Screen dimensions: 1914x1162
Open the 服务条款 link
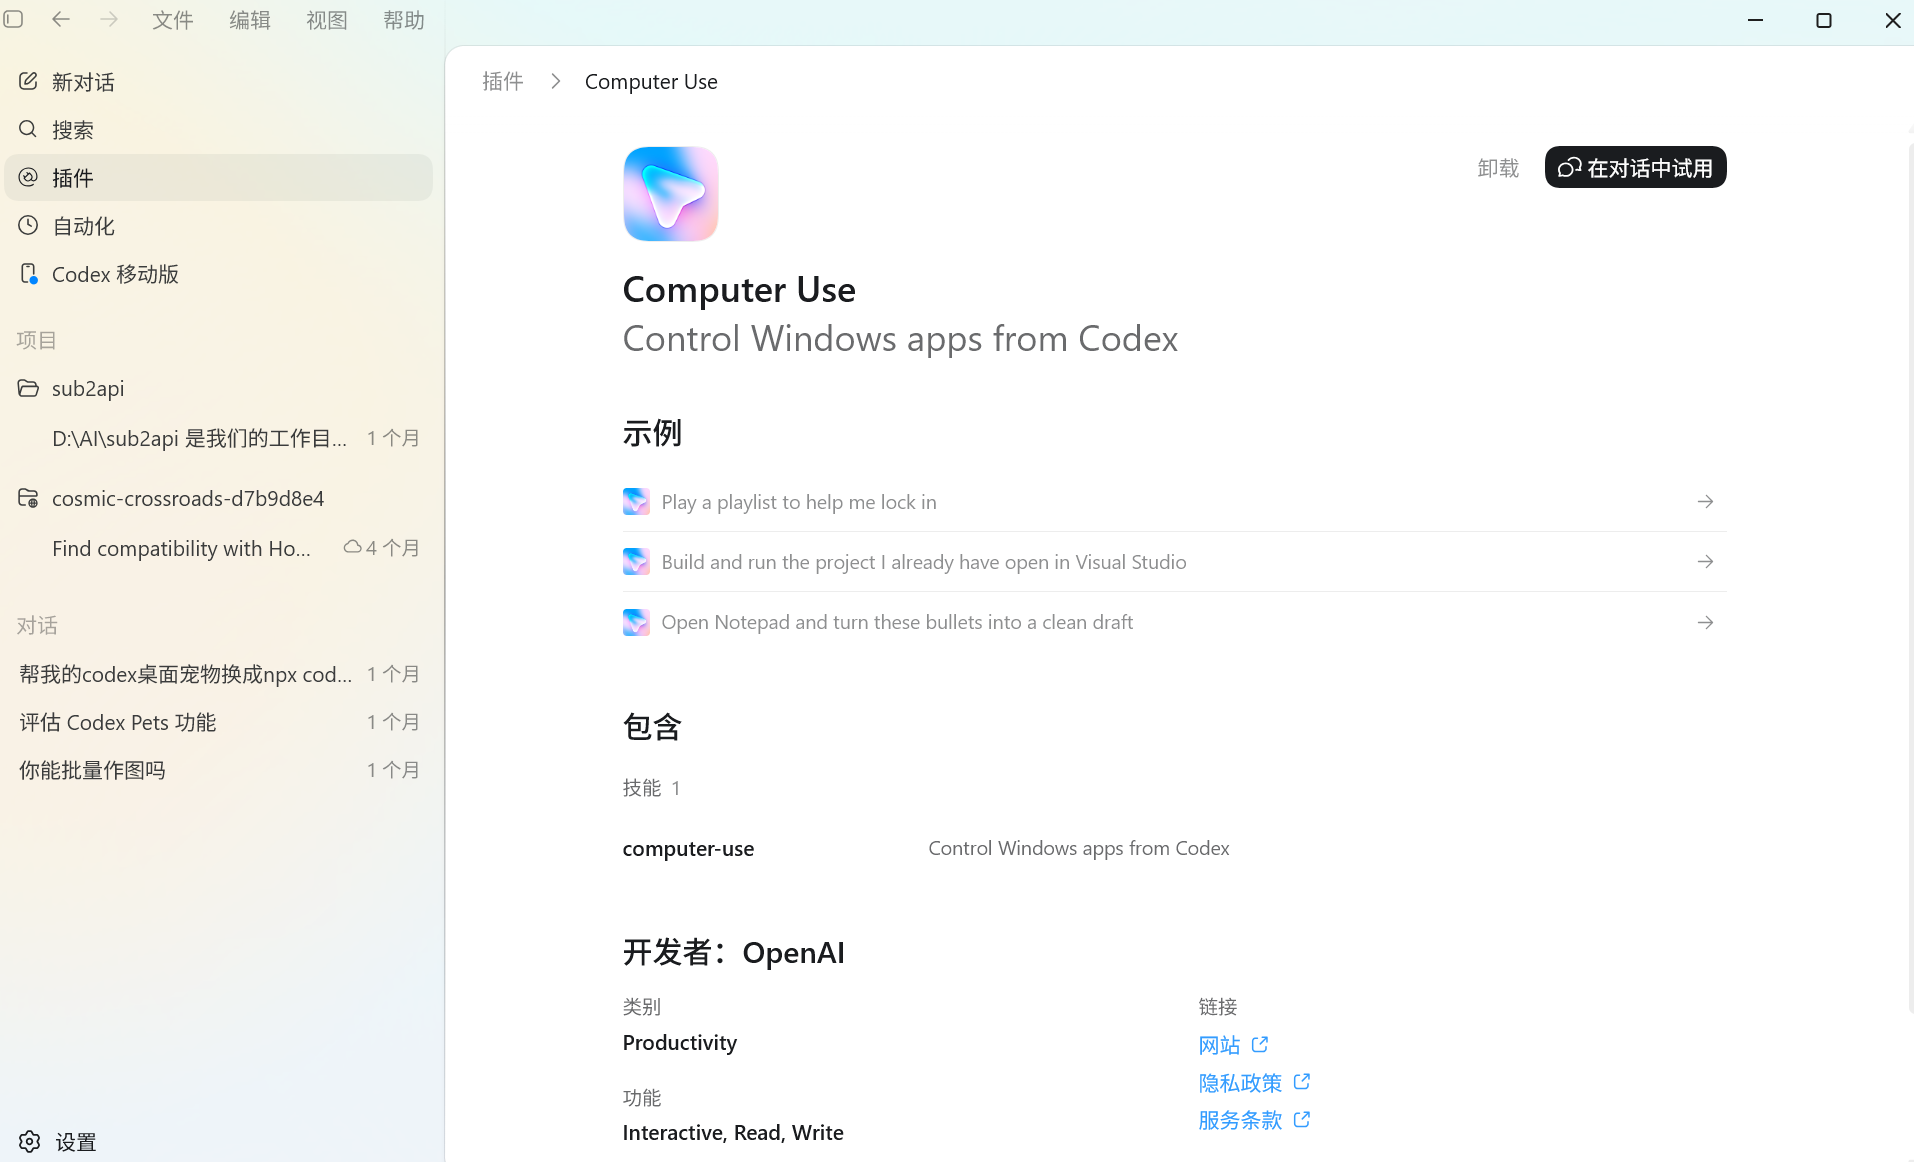[1240, 1120]
